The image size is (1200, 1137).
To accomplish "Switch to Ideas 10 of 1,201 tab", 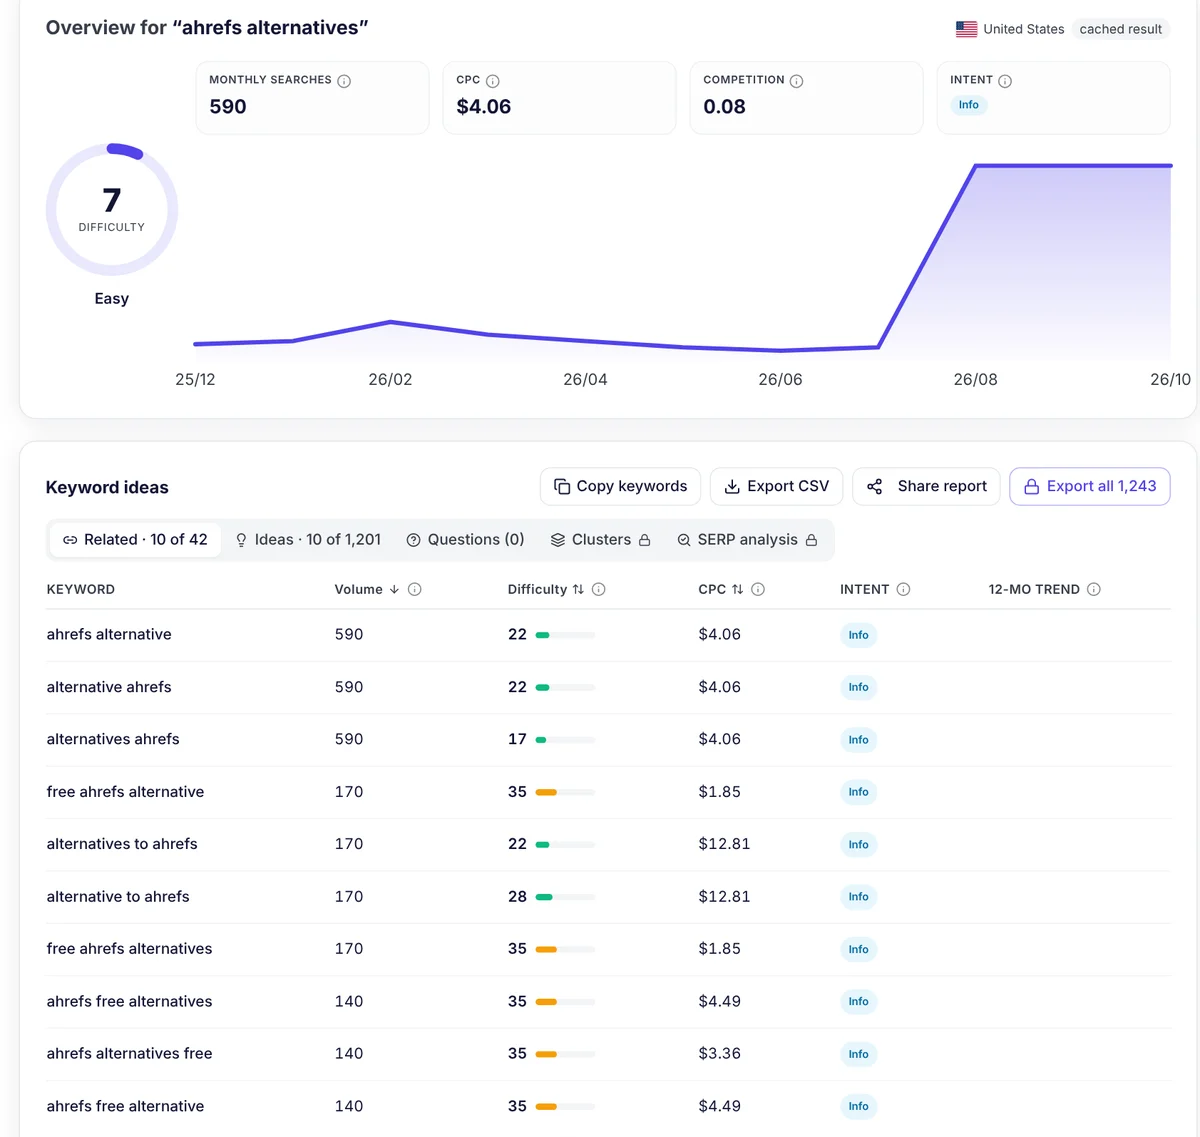I will (x=308, y=540).
